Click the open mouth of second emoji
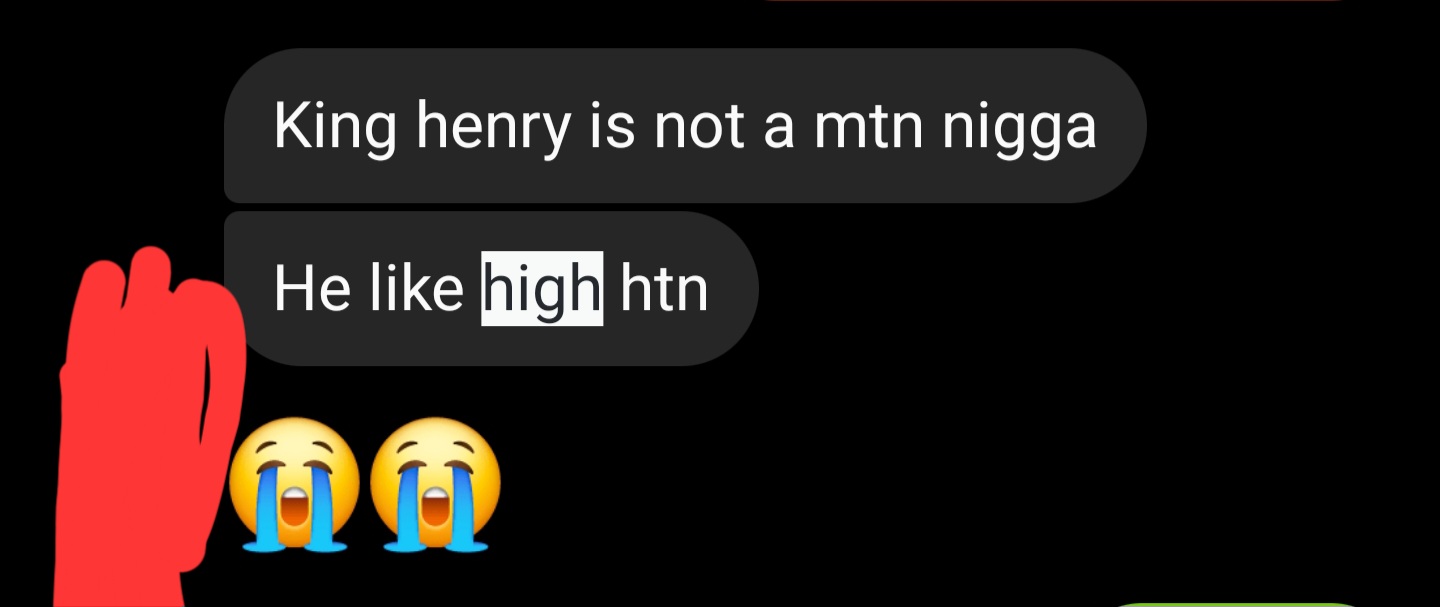Viewport: 1440px width, 607px height. [x=435, y=505]
